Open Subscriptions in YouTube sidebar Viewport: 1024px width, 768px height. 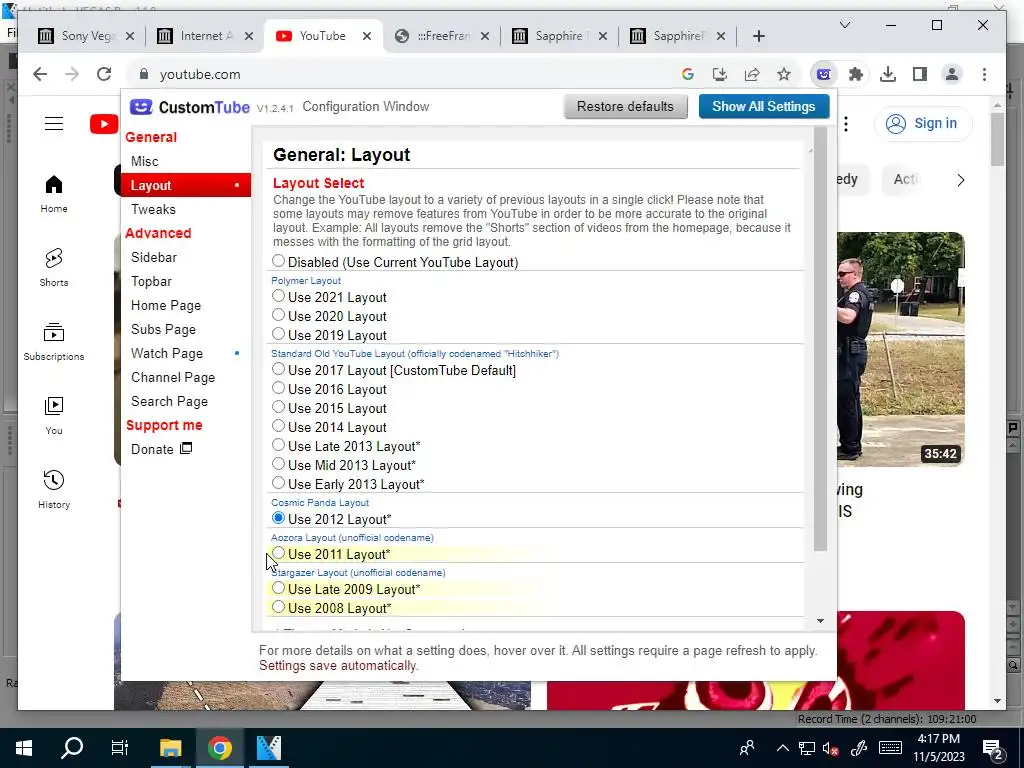click(54, 342)
